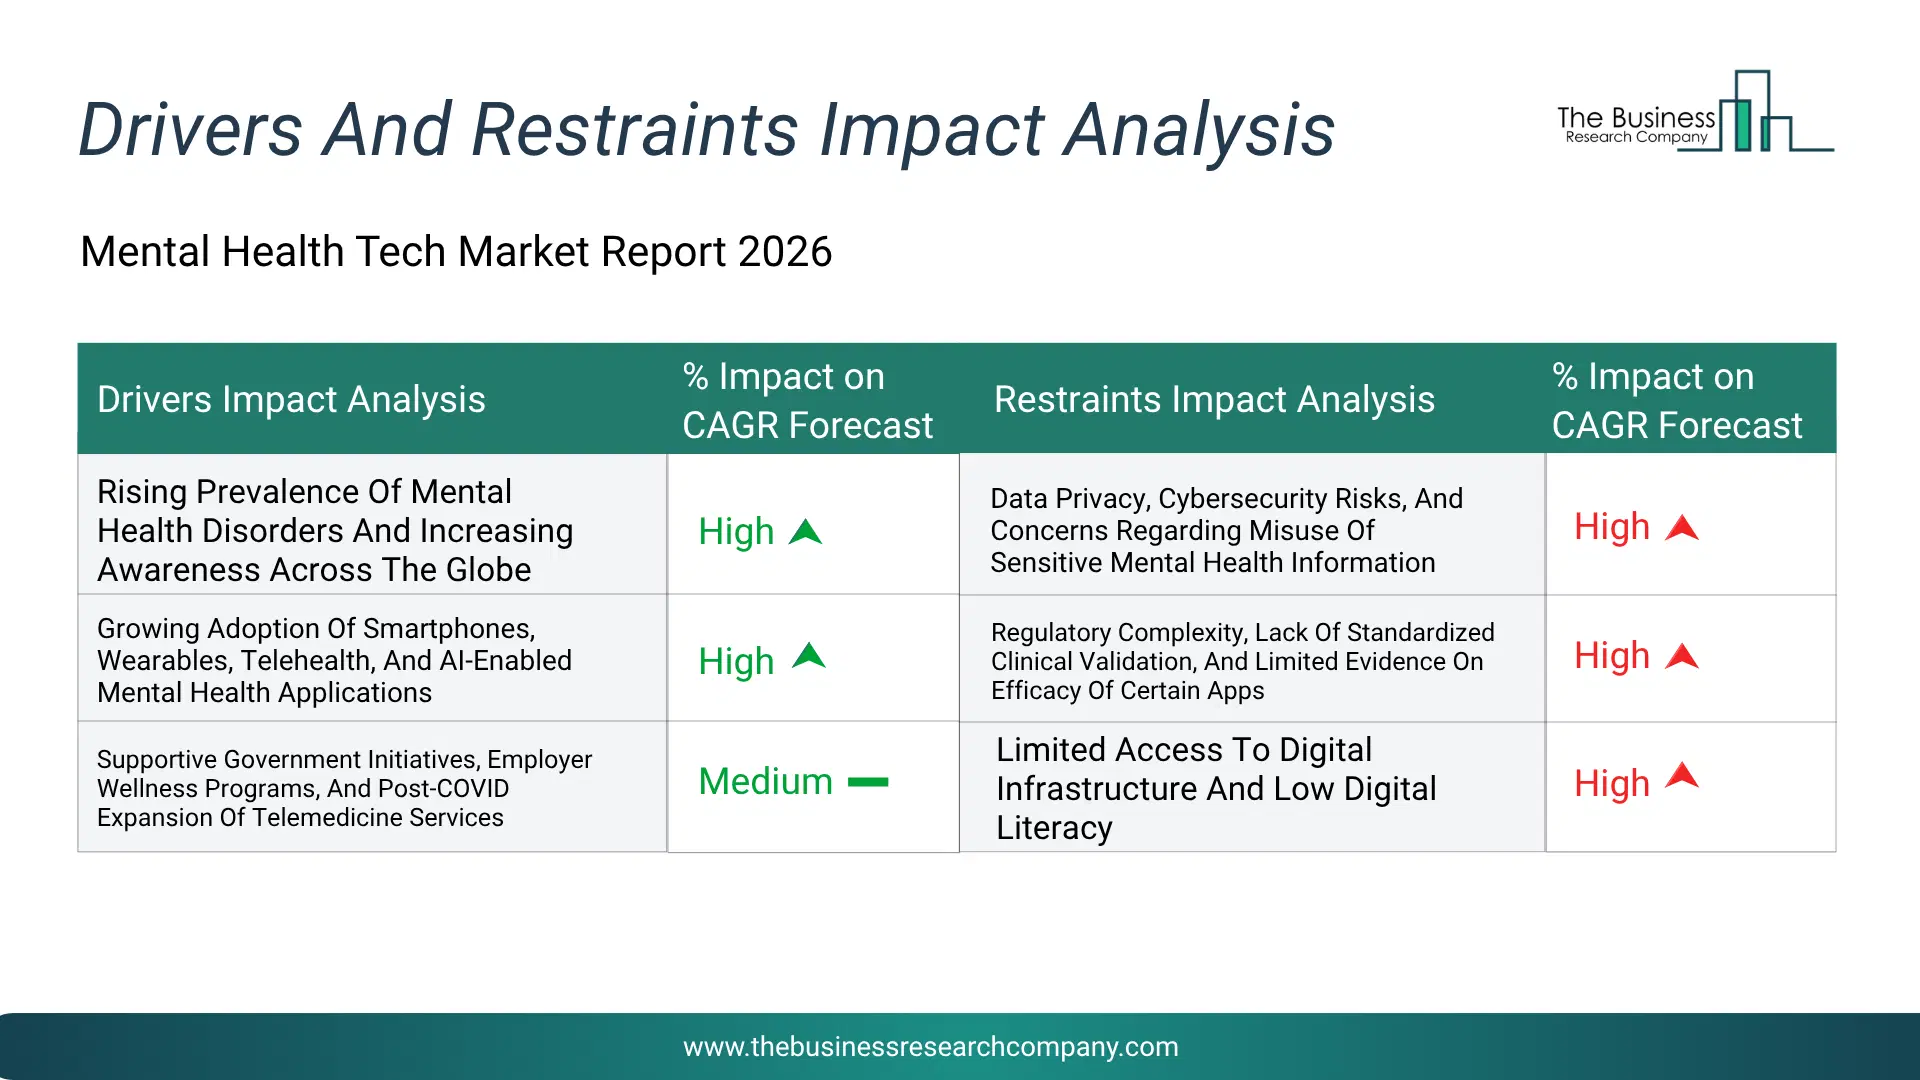Click '% Impact on CAGR Forecast' header after Restraints

click(x=1677, y=400)
